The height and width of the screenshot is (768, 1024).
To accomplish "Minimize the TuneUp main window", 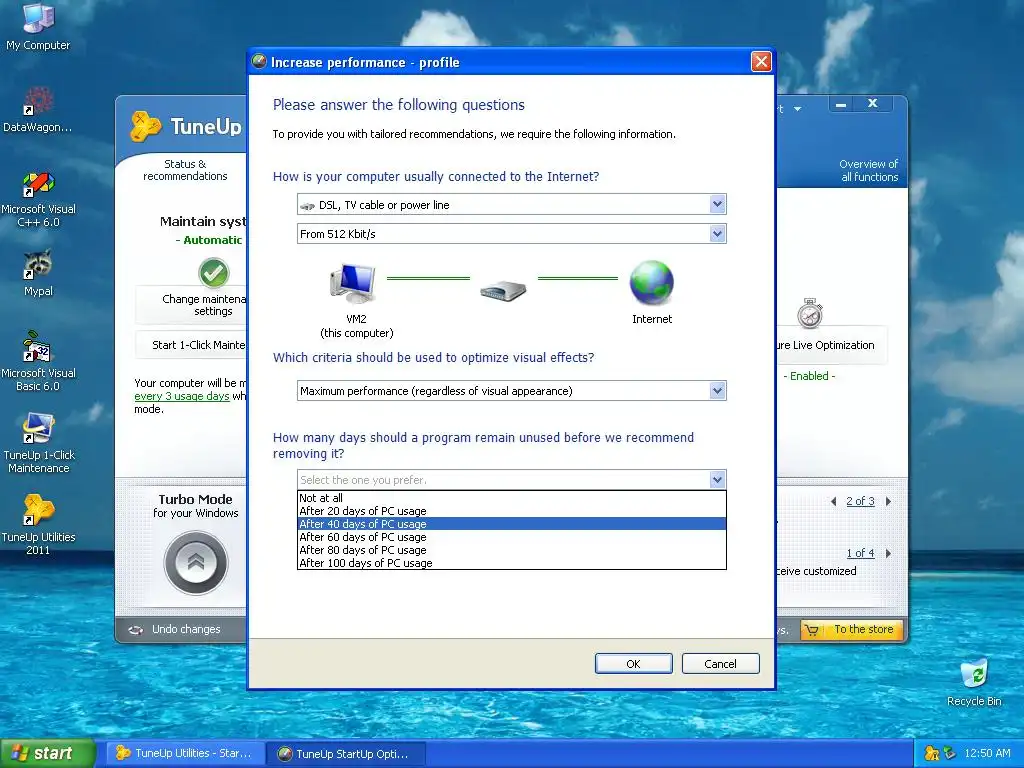I will (841, 104).
